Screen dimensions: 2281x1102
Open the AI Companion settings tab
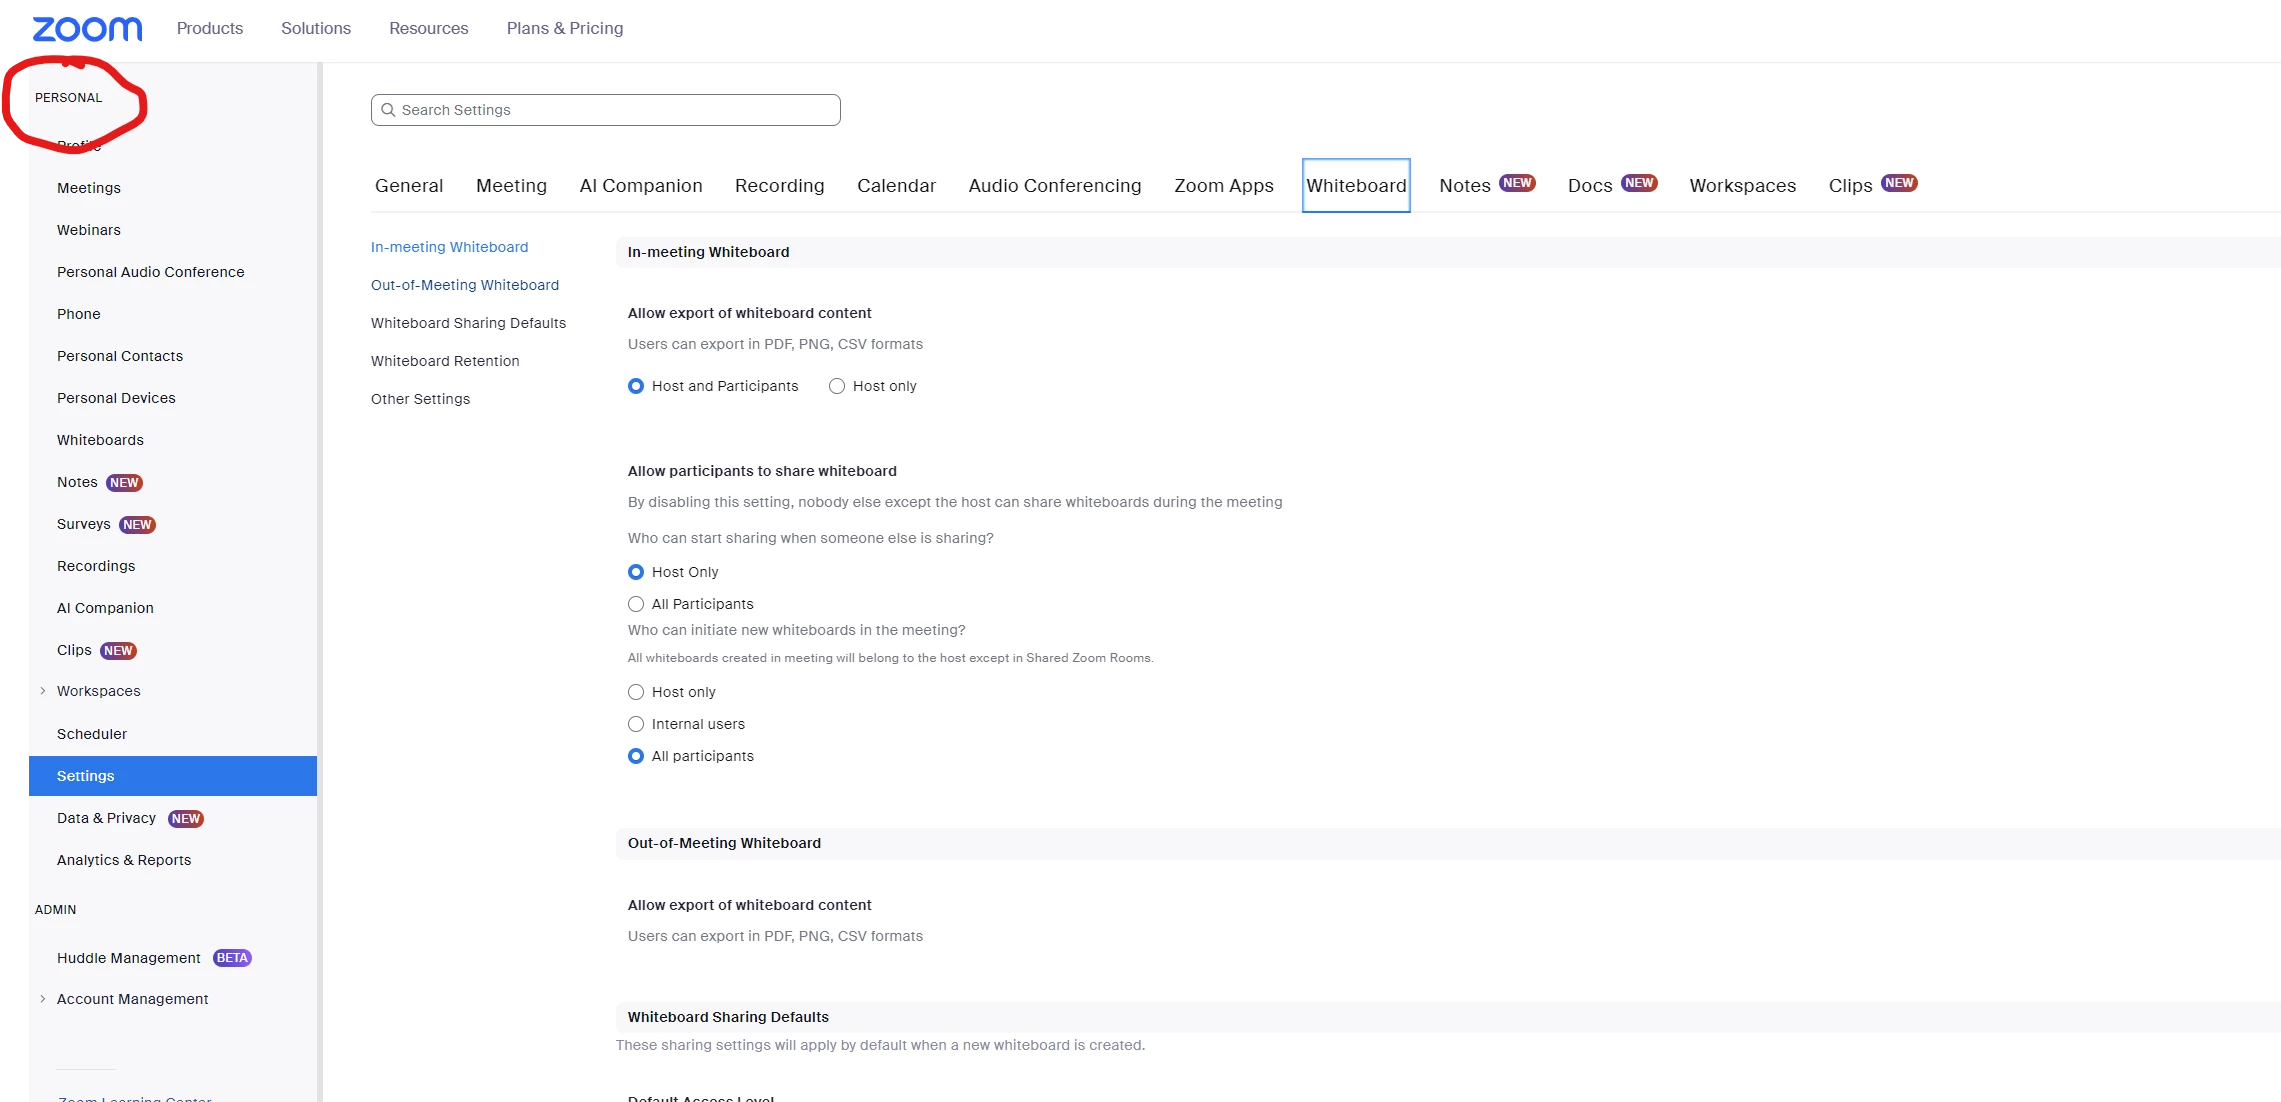[641, 186]
